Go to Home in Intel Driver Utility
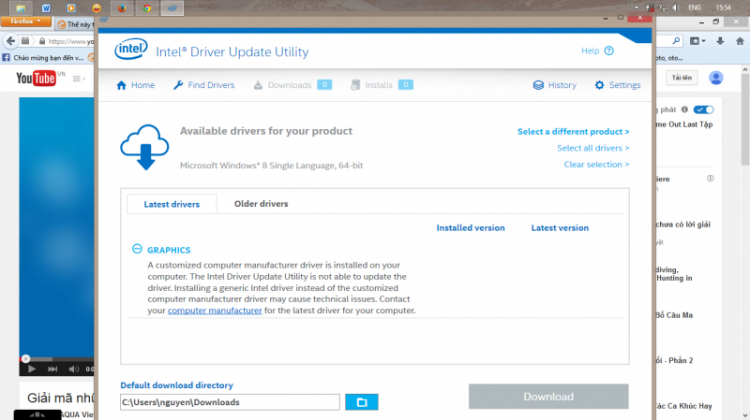This screenshot has width=750, height=420. [135, 85]
